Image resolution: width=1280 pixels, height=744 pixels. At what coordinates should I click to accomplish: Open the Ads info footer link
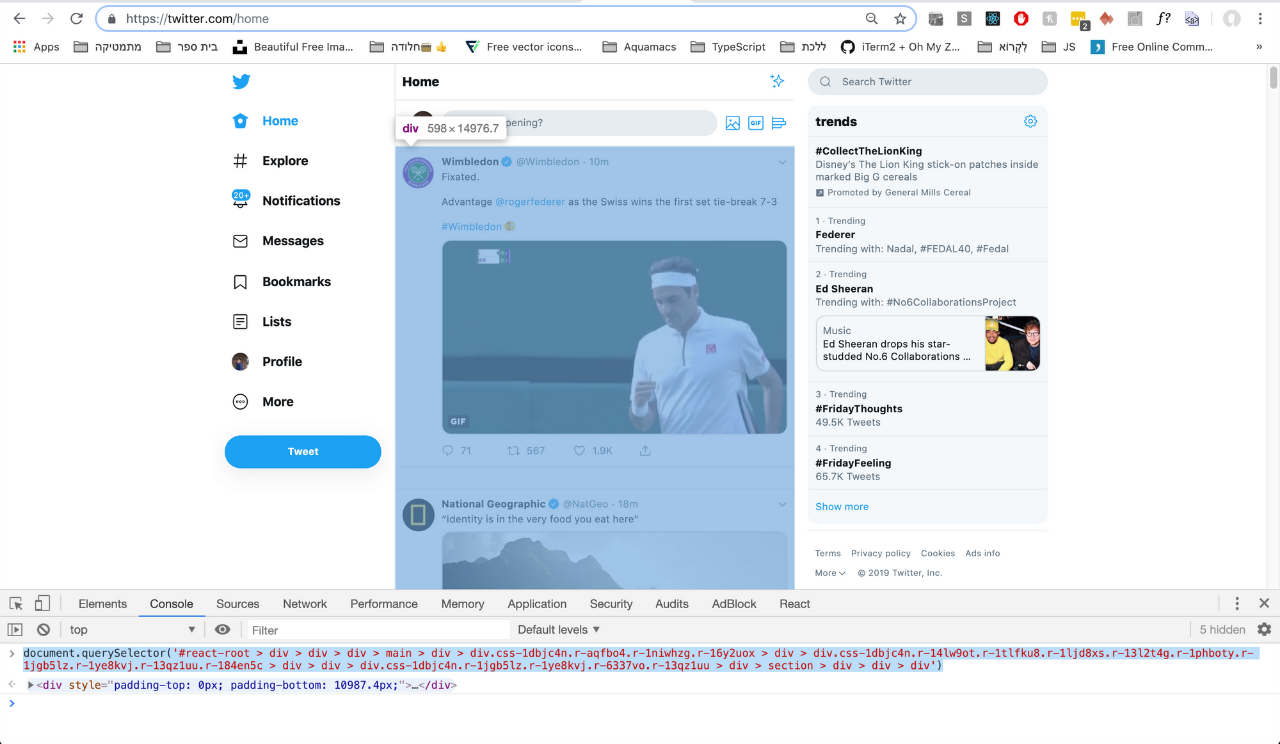(983, 553)
